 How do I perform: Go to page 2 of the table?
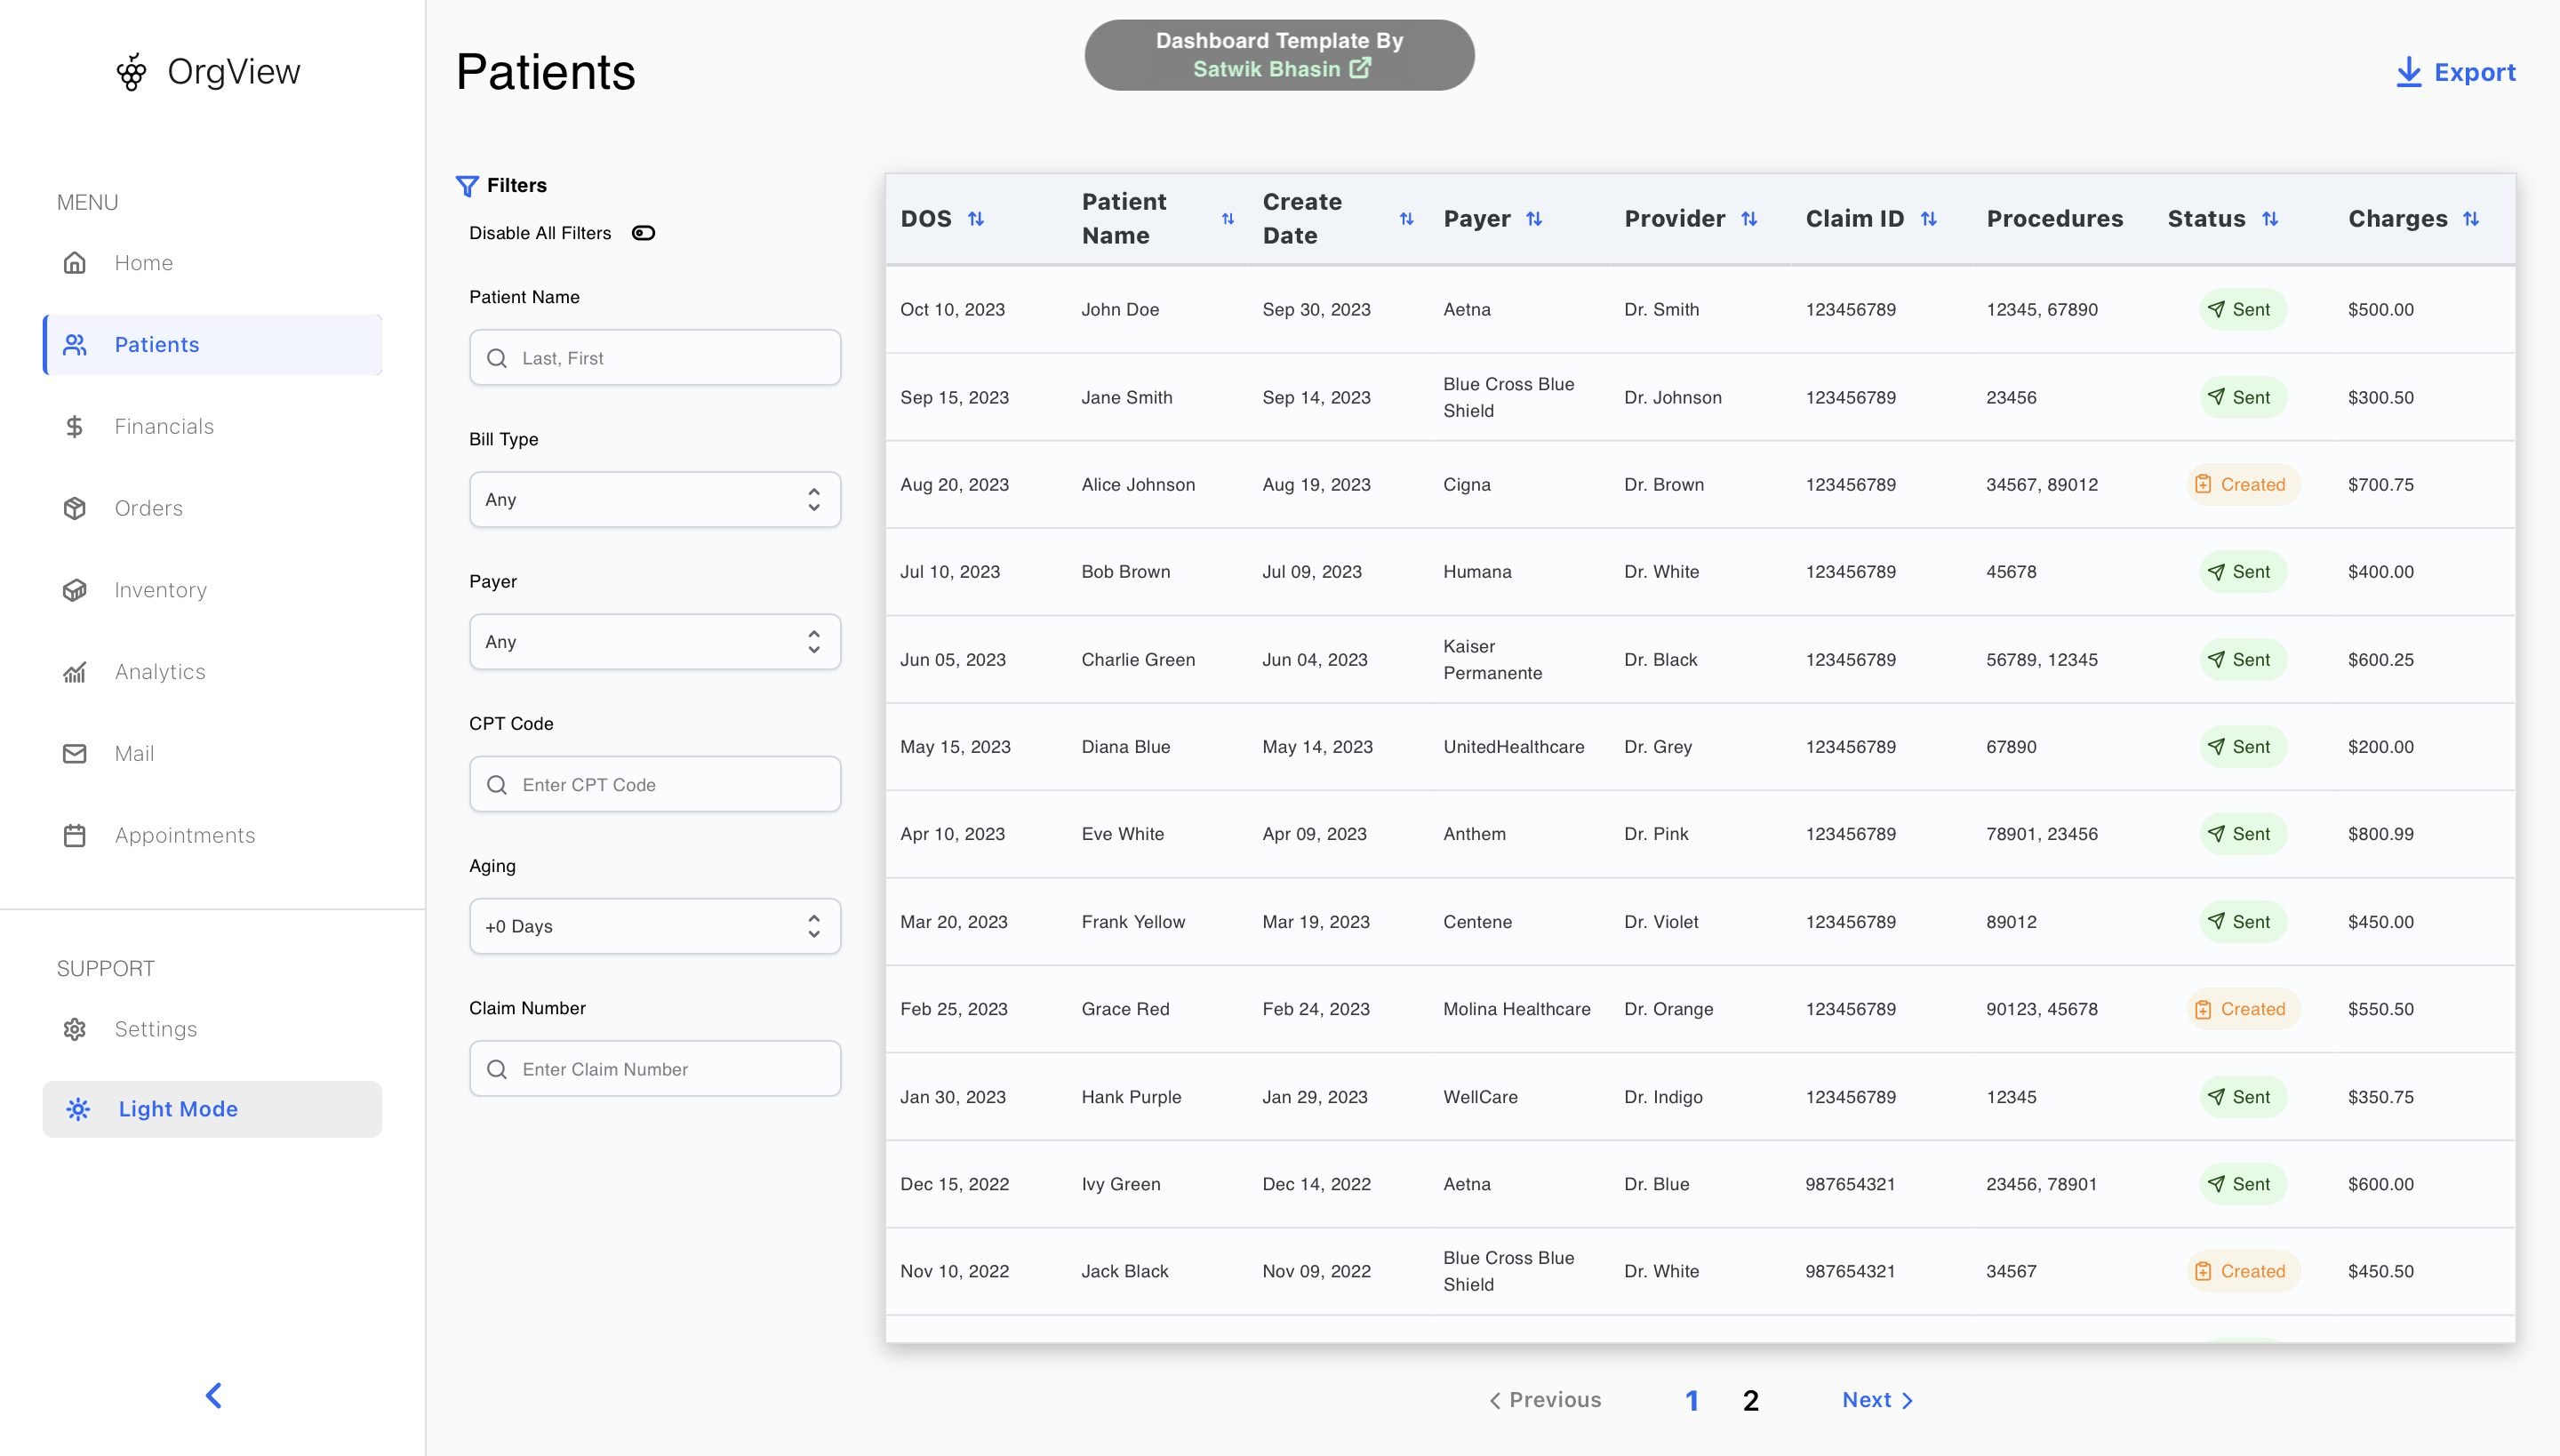click(x=1750, y=1400)
